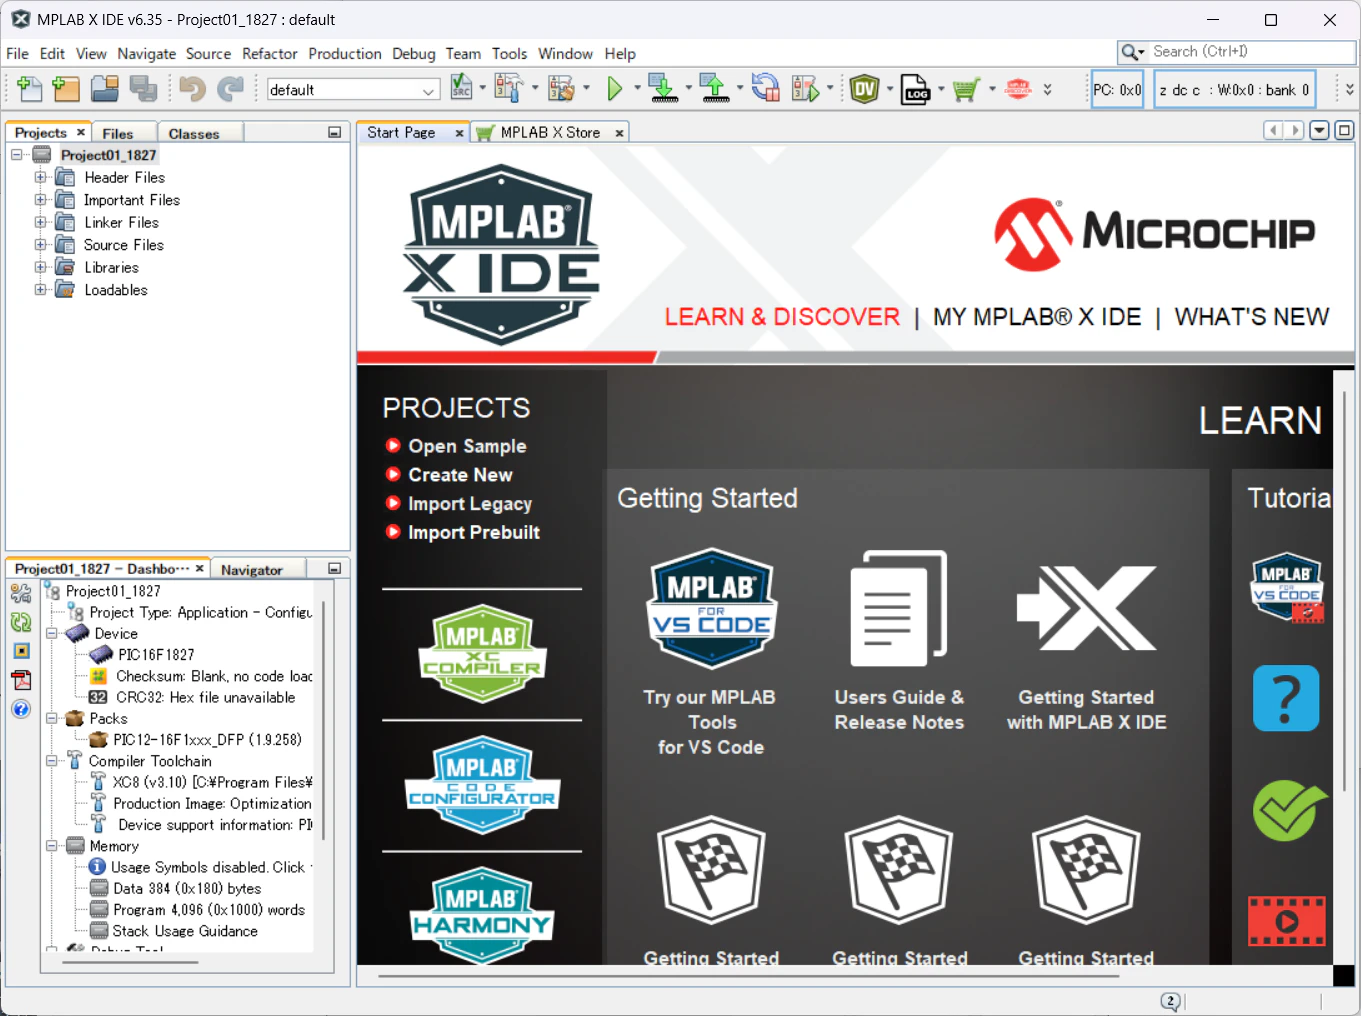This screenshot has height=1016, width=1361.
Task: Click the notifications icon in status bar
Action: [1171, 1001]
